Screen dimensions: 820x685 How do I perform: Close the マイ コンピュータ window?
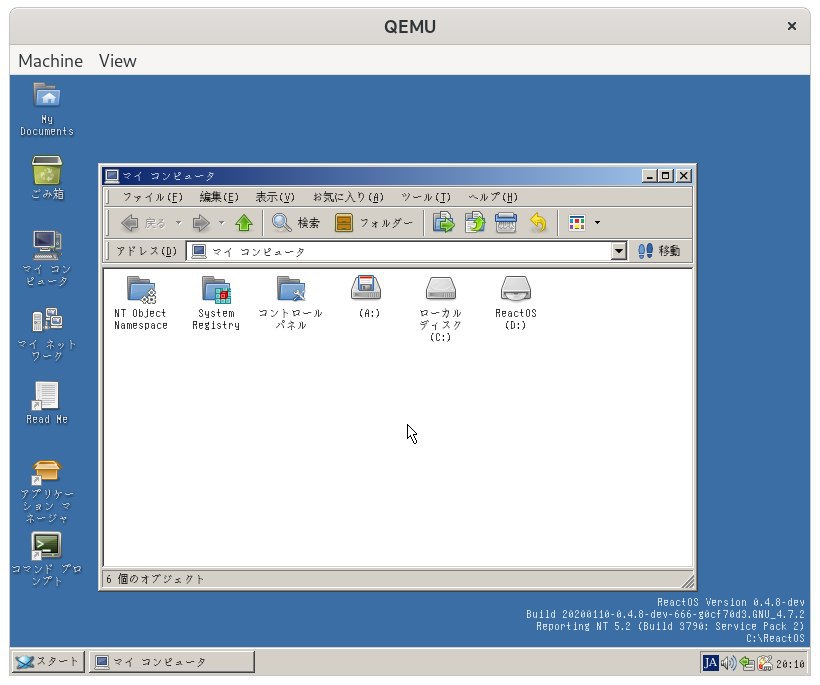point(684,176)
